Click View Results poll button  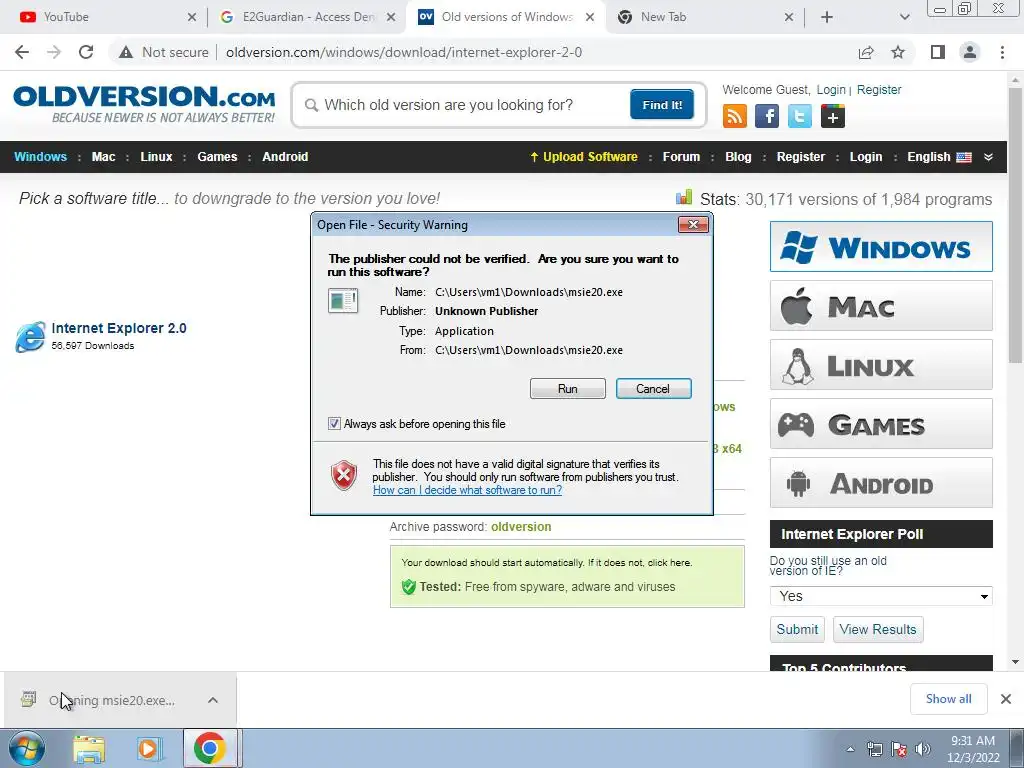point(878,630)
